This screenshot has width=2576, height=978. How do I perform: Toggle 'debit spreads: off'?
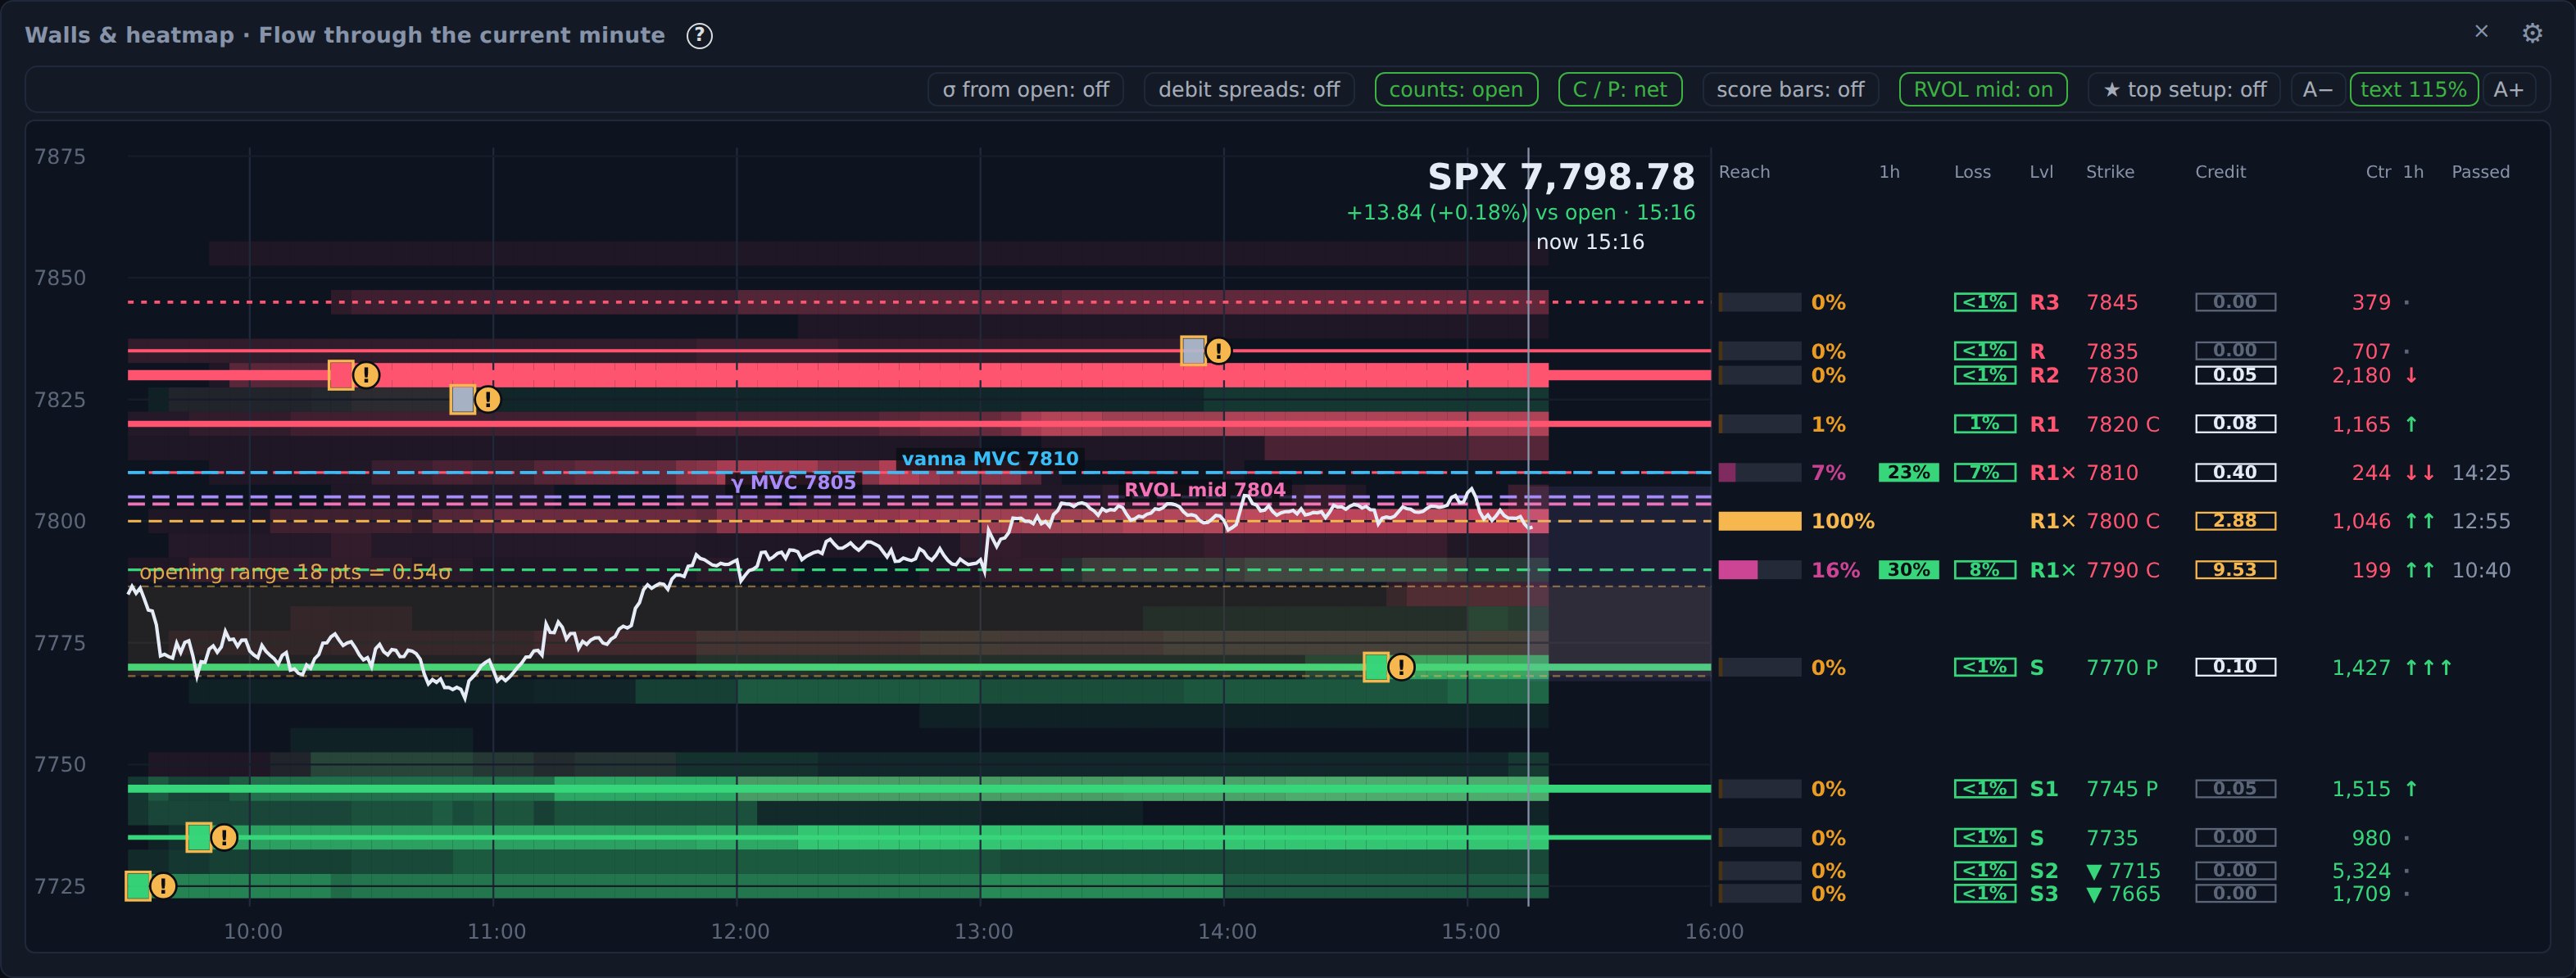[x=1248, y=90]
